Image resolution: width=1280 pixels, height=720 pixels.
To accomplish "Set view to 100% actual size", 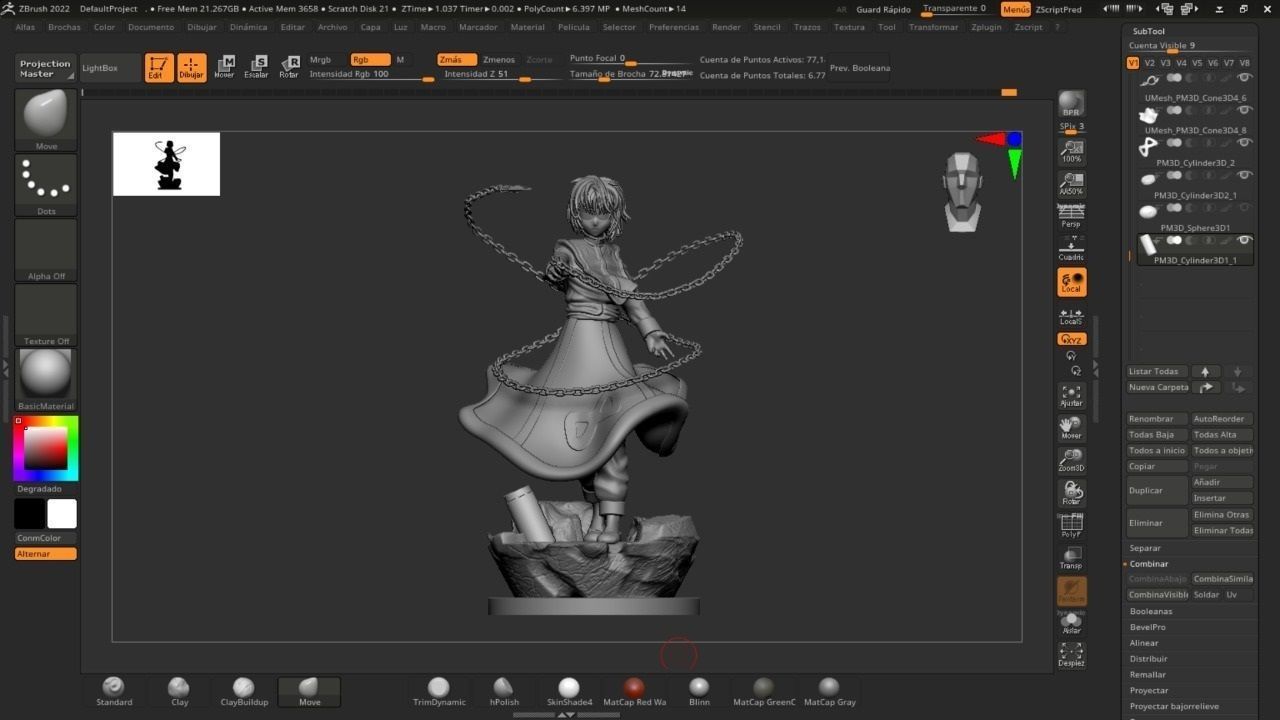I will (x=1071, y=152).
